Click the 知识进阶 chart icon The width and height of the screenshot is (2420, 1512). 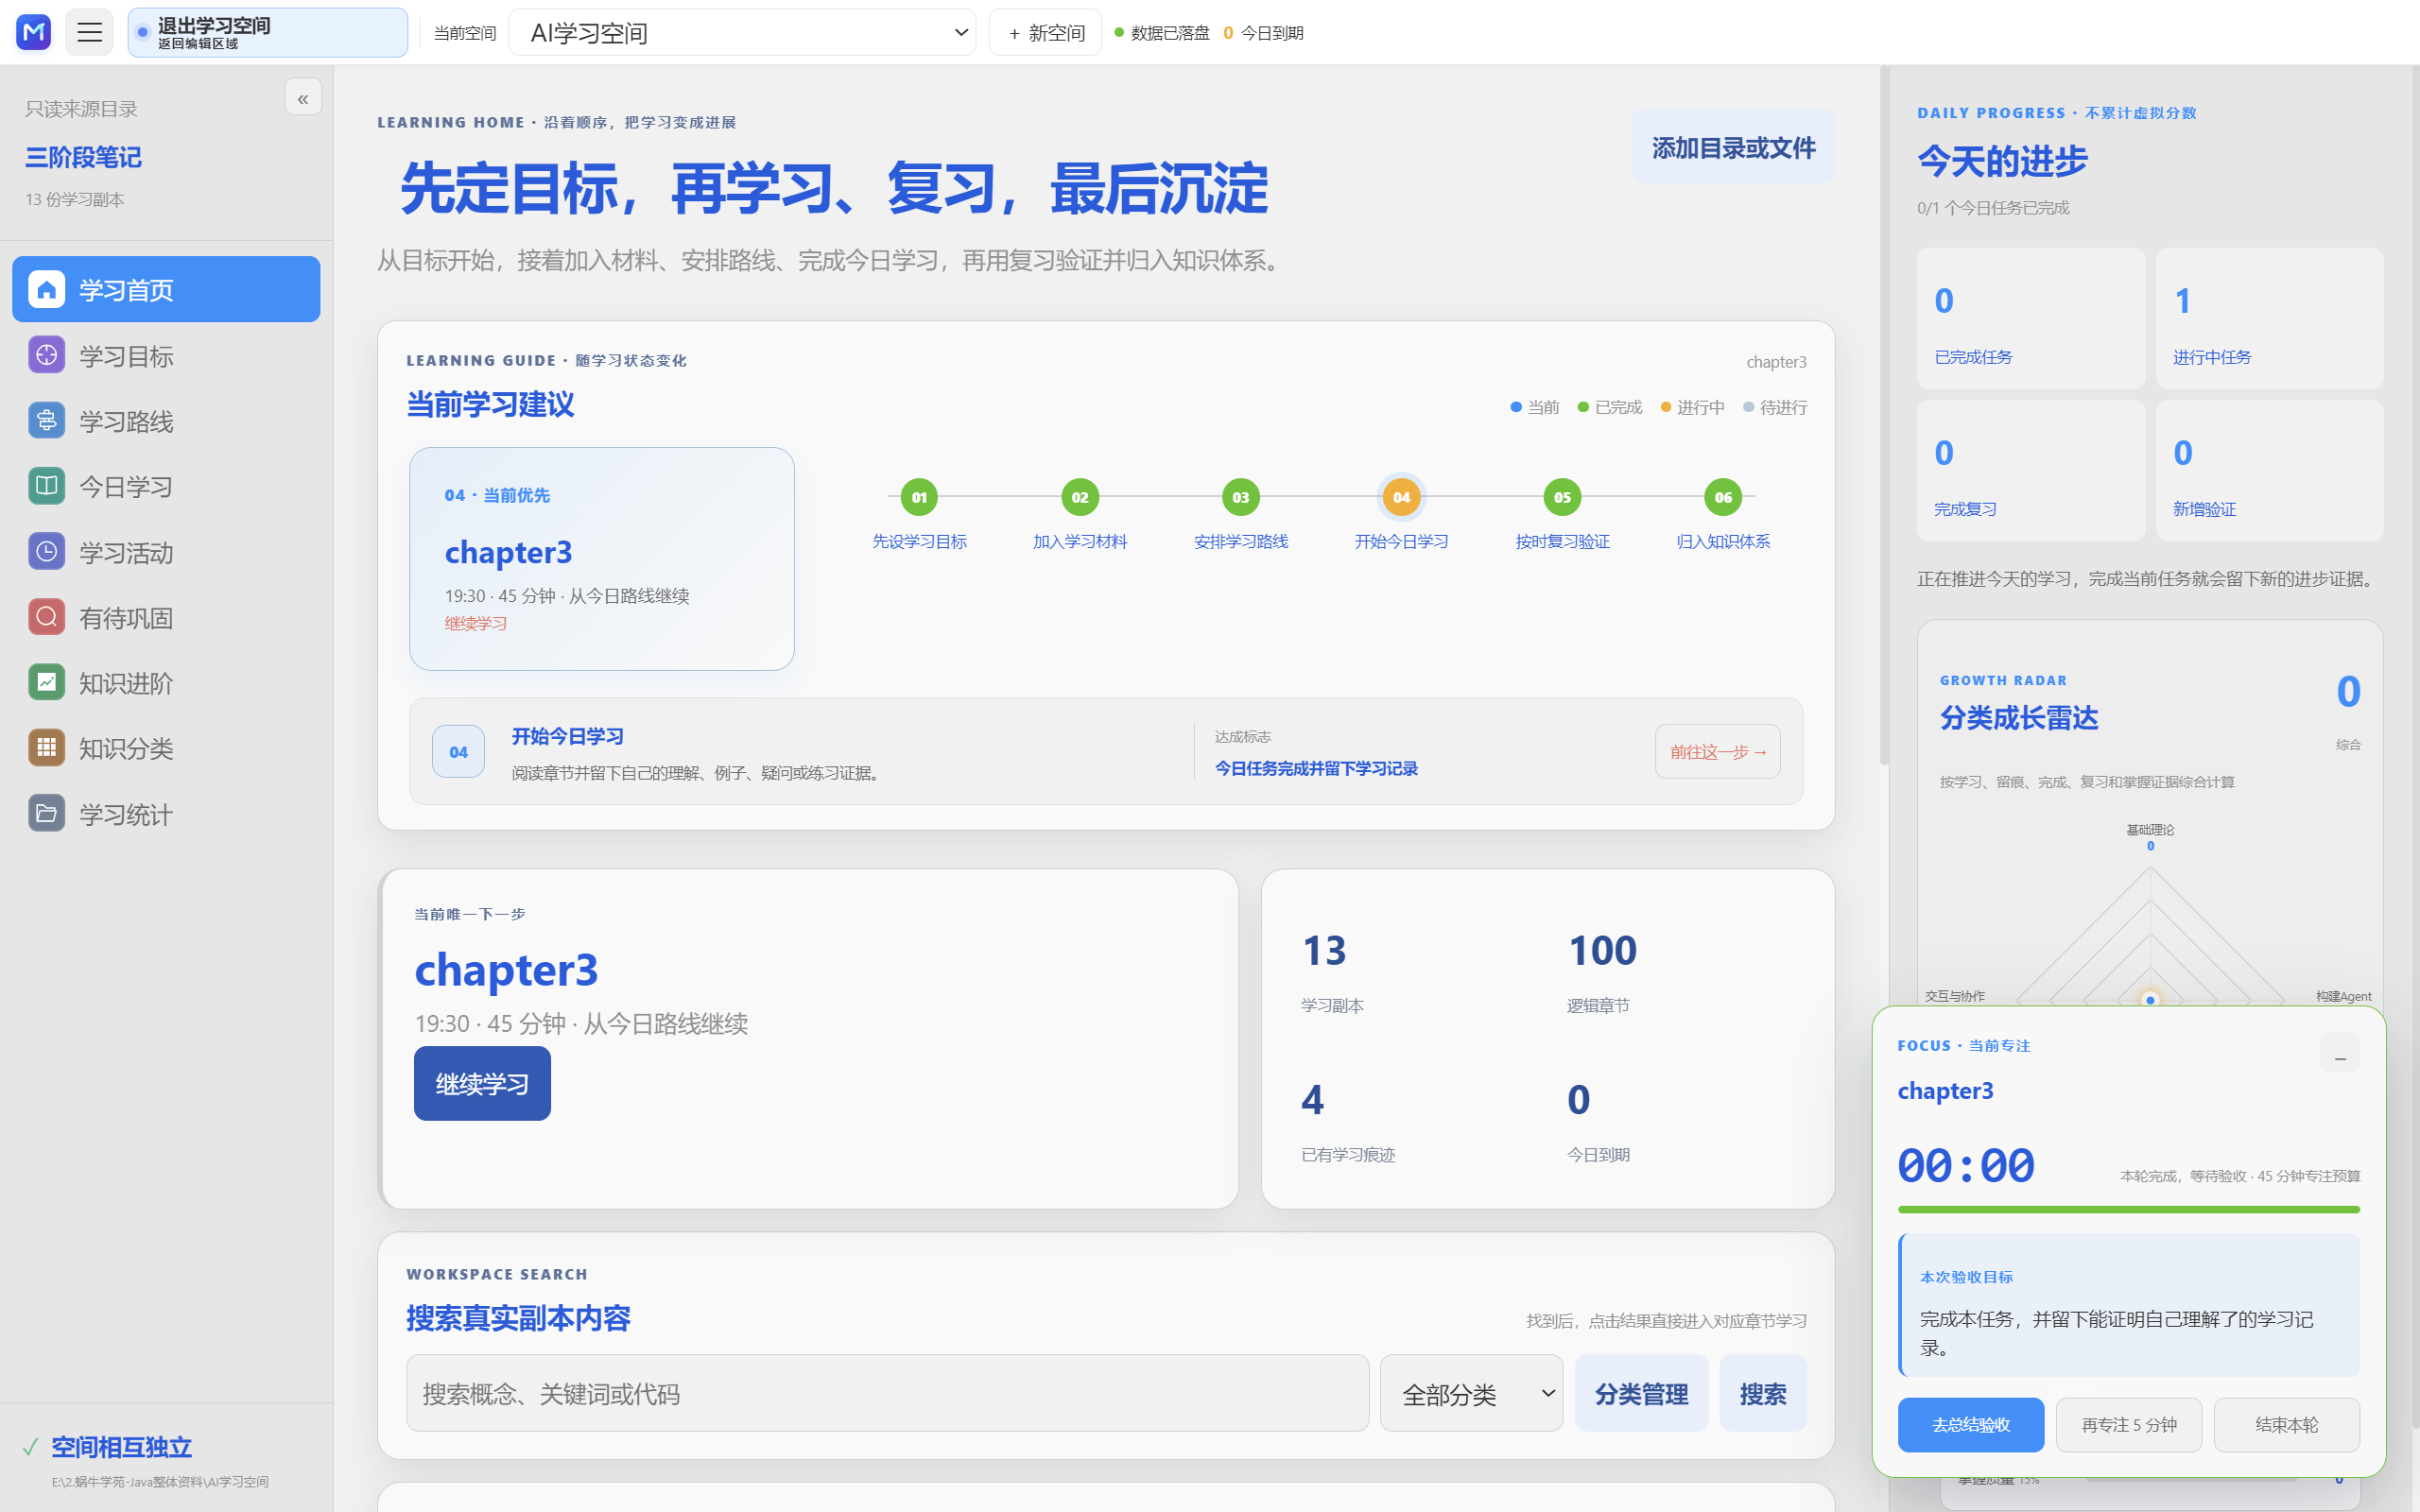pos(46,682)
